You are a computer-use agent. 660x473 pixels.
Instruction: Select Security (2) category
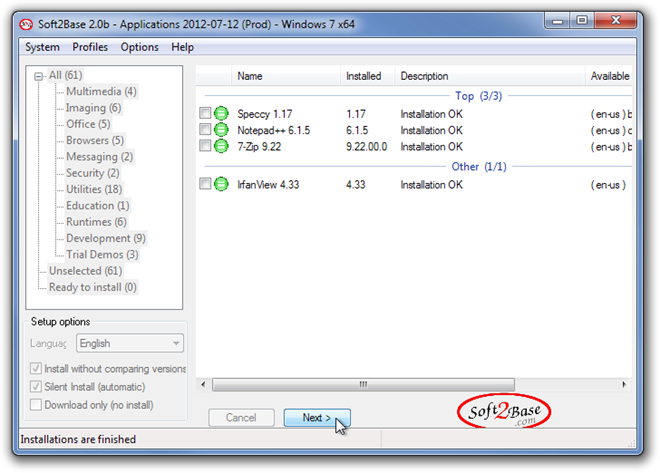93,173
